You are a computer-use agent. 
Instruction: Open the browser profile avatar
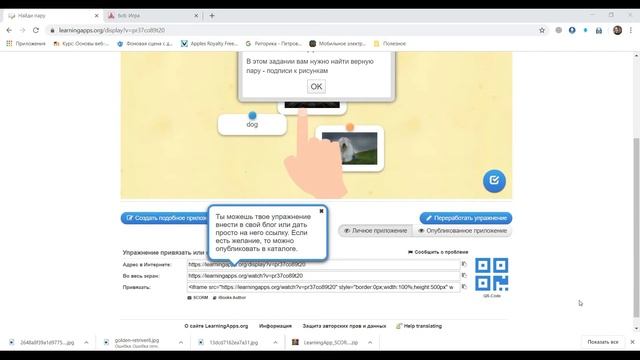click(618, 30)
